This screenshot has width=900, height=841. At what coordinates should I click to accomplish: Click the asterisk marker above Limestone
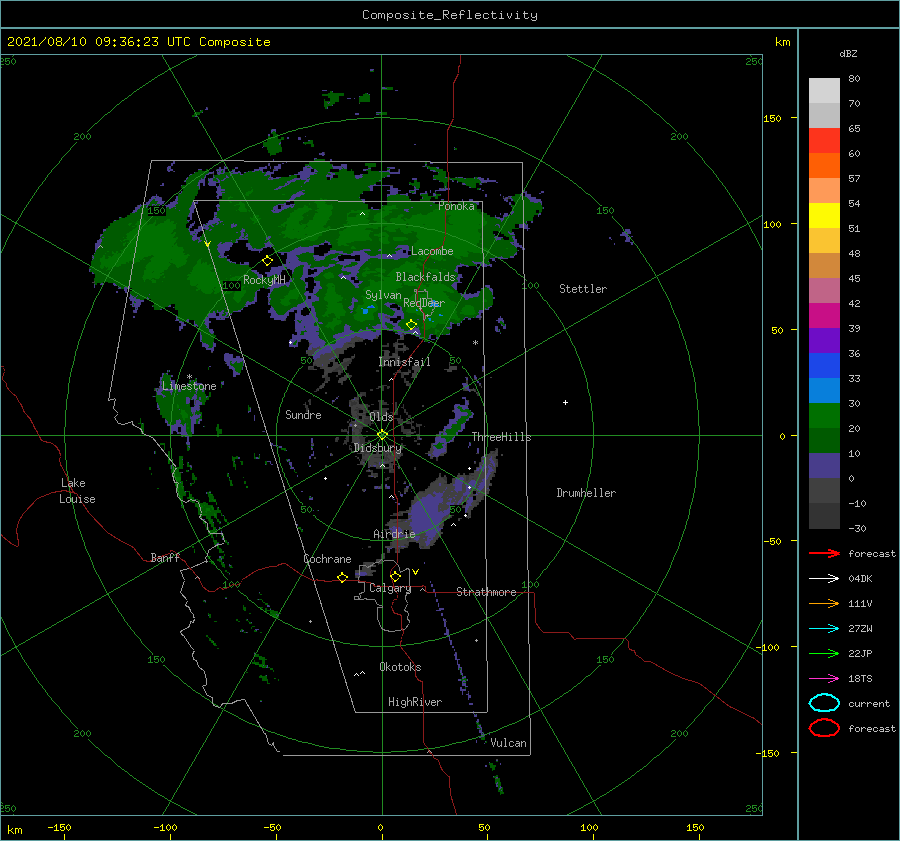(x=189, y=377)
